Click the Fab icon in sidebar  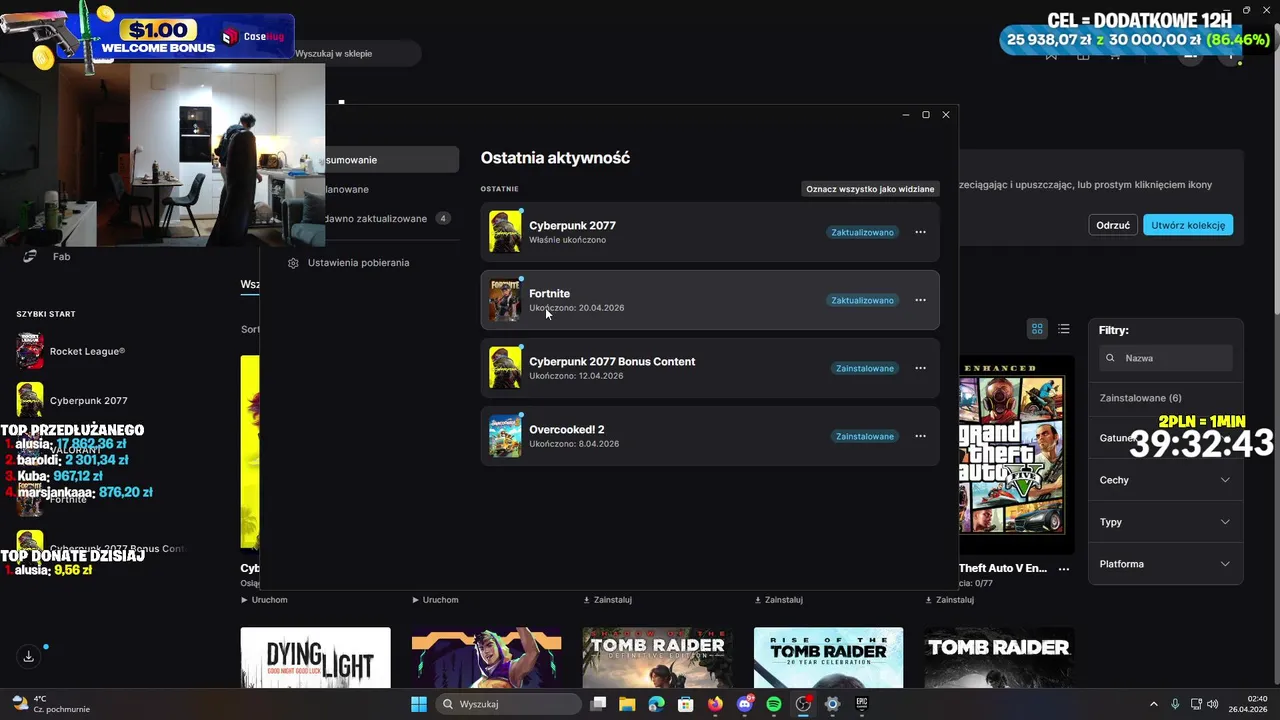pos(30,257)
